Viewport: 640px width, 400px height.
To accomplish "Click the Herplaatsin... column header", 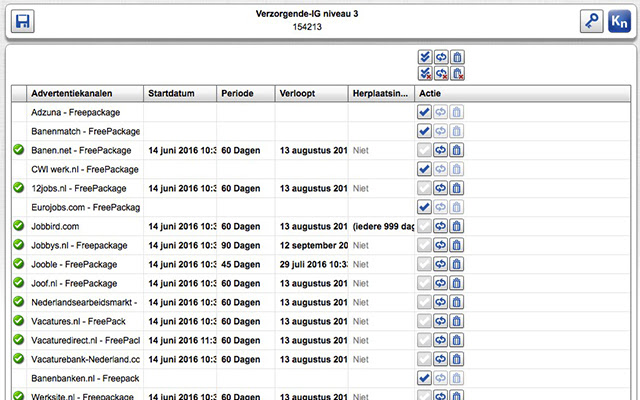I will (x=381, y=93).
